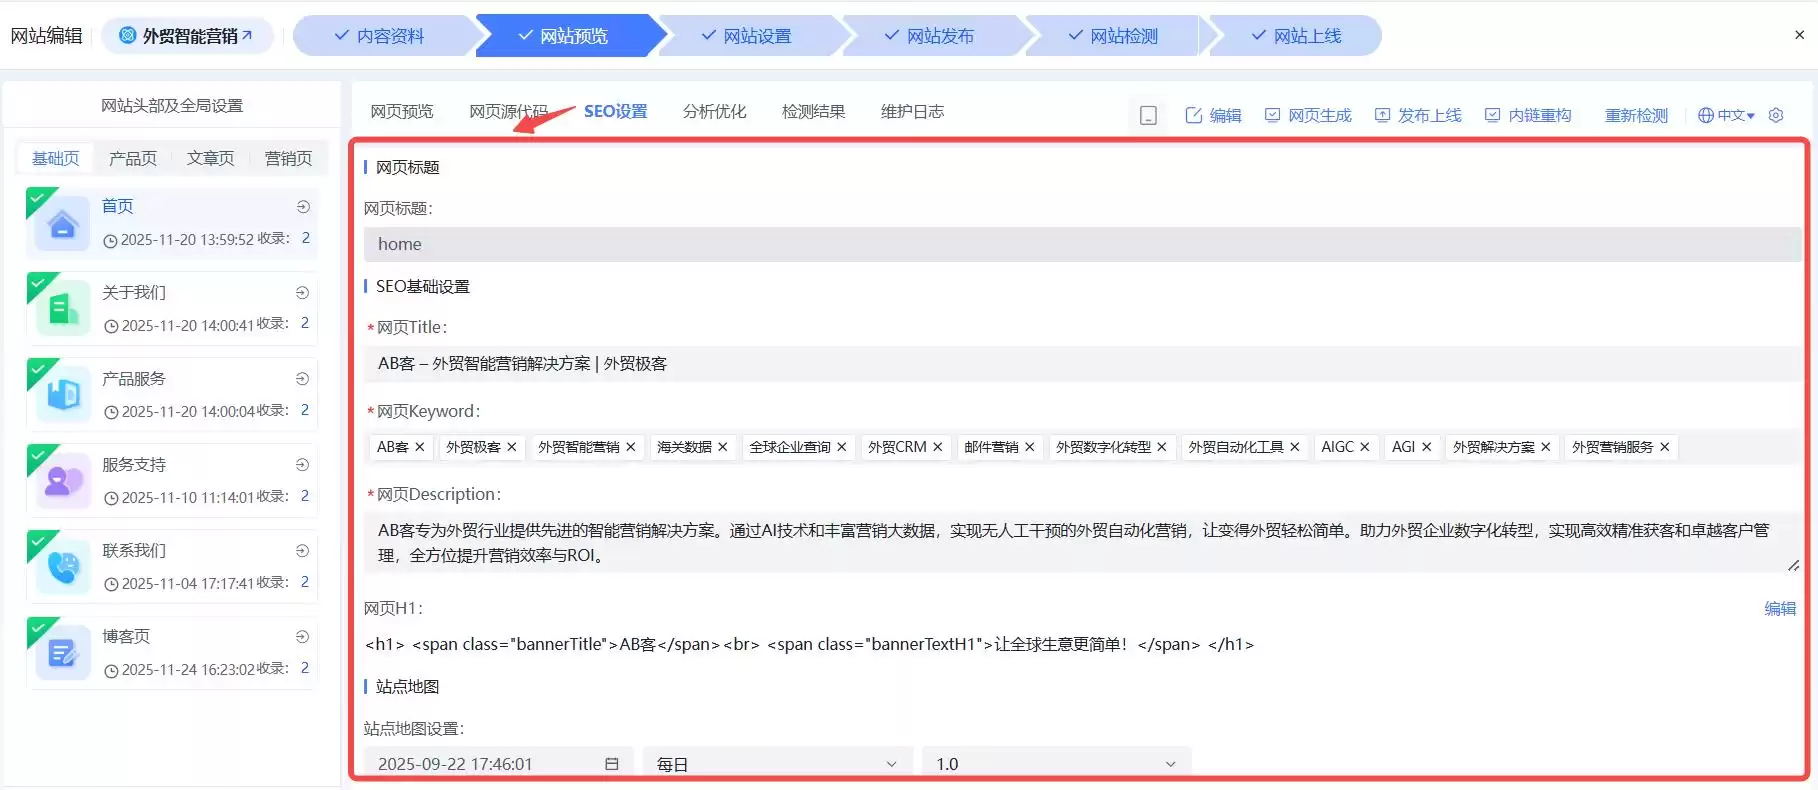Open the 检测结果 tab

click(x=813, y=112)
